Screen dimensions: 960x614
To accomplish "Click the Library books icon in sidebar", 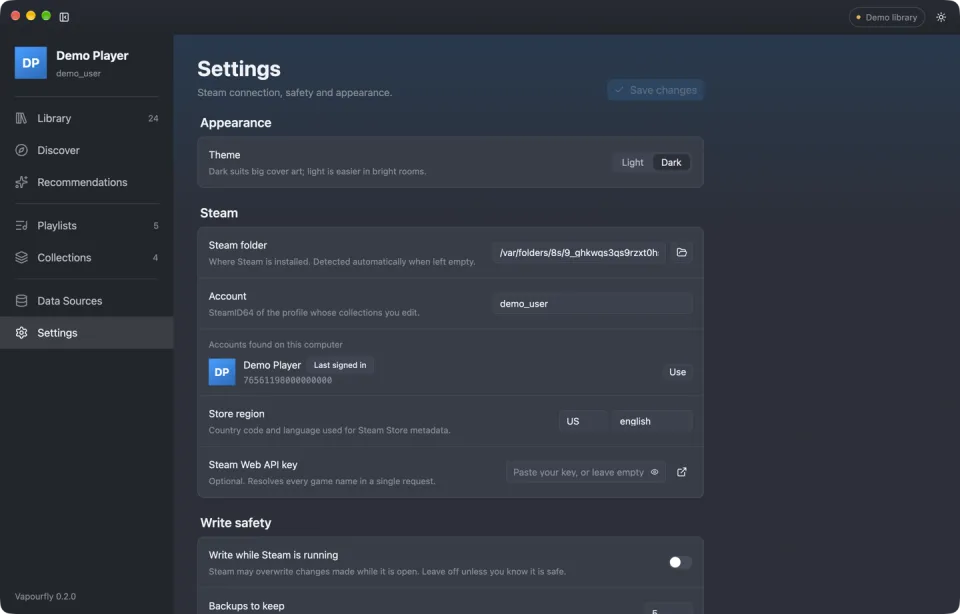I will pyautogui.click(x=21, y=118).
